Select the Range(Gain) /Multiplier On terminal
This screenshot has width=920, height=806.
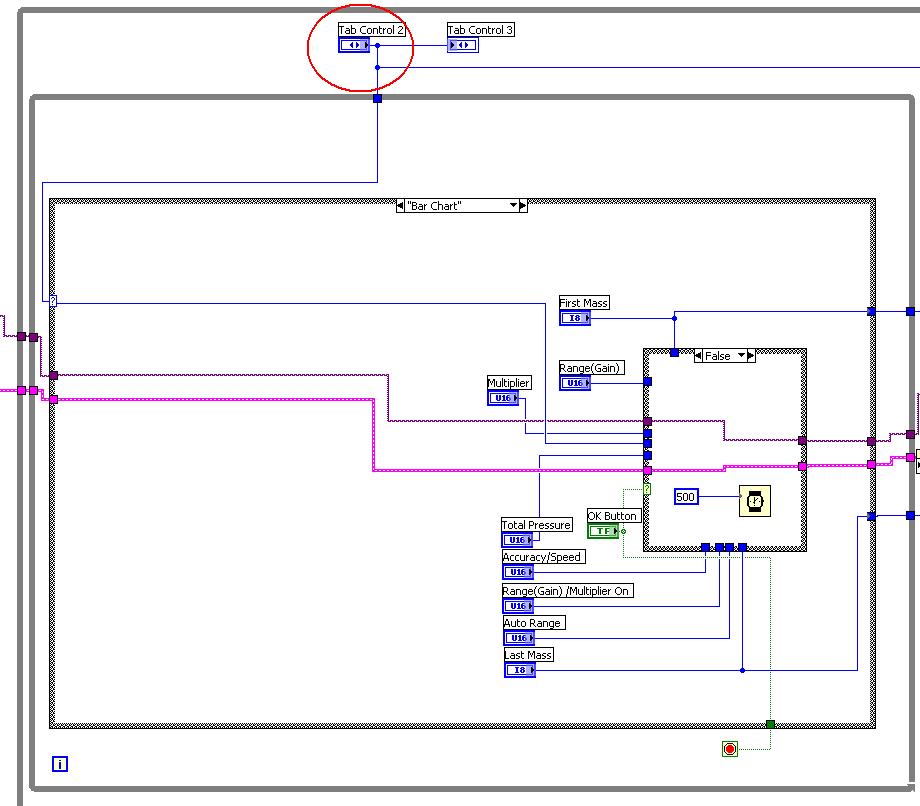[518, 605]
